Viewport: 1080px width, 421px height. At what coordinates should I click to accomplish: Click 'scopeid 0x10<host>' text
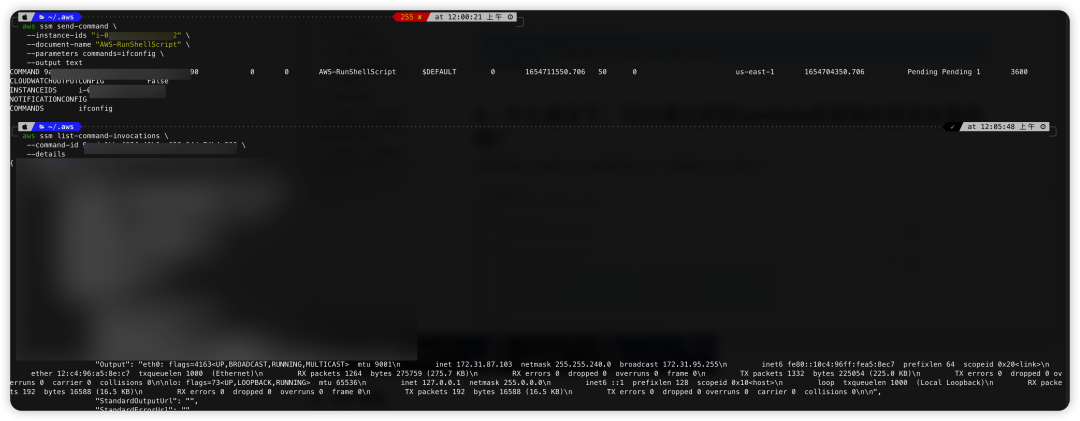[x=735, y=382]
